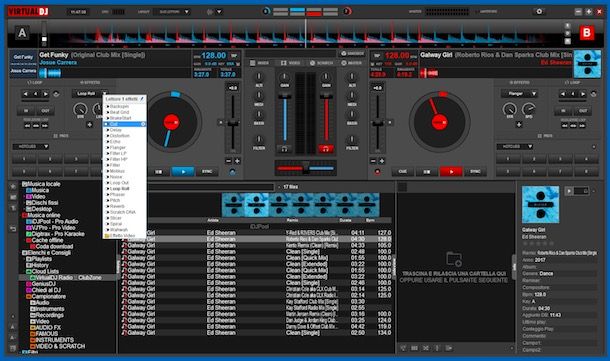Click the red play button on right deck

point(451,172)
